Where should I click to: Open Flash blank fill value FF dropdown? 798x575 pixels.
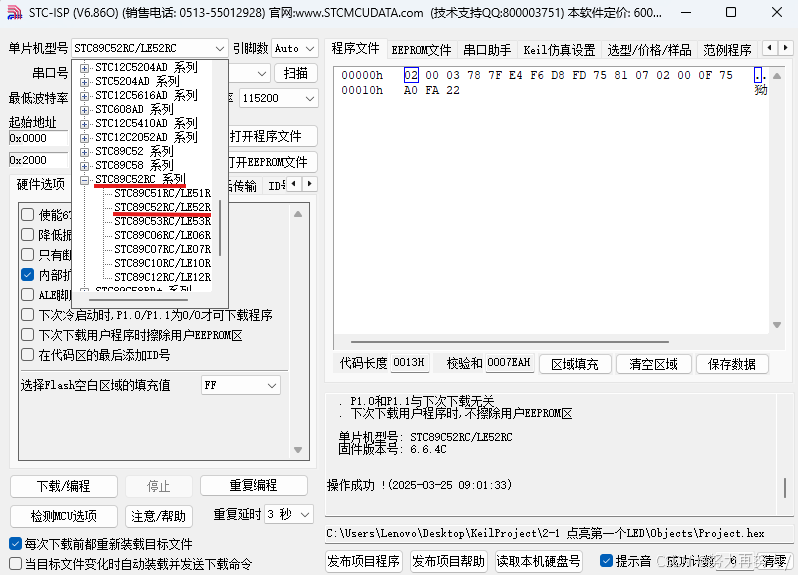pyautogui.click(x=272, y=386)
